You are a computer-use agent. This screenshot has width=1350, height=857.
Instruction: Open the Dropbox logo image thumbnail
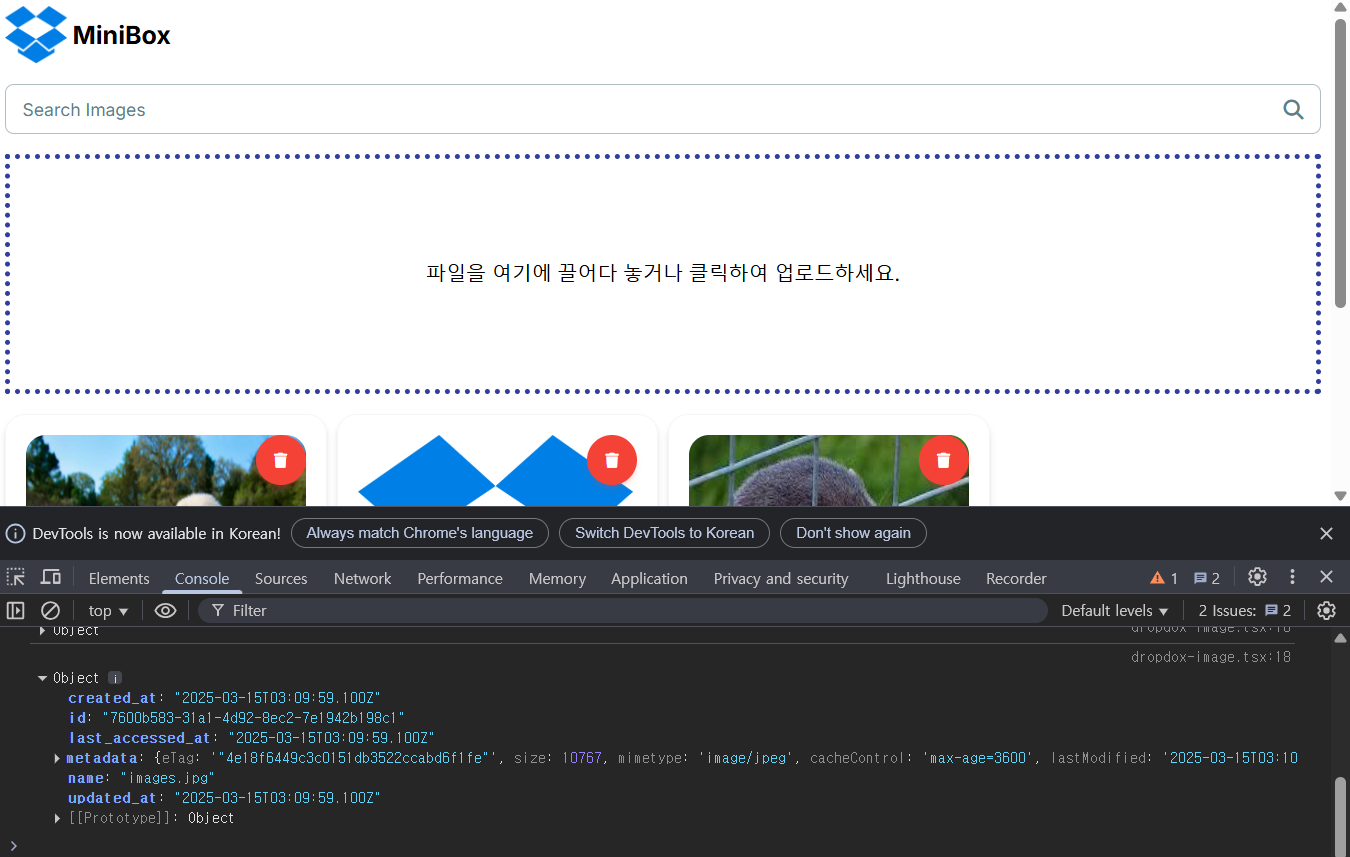pos(497,470)
